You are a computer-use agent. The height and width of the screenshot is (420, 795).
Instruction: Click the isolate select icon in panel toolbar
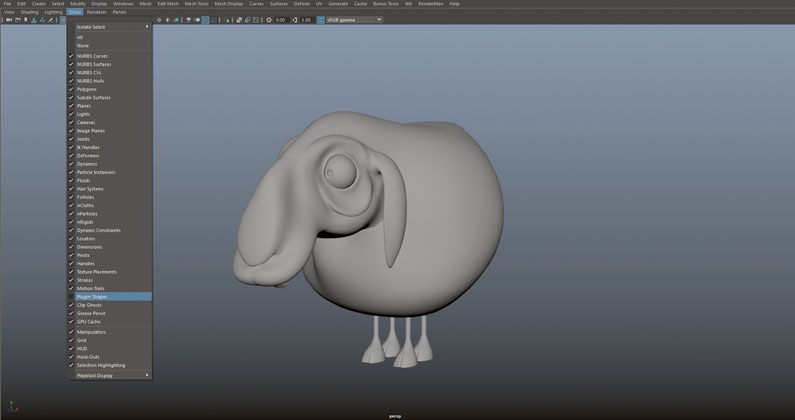[227, 20]
